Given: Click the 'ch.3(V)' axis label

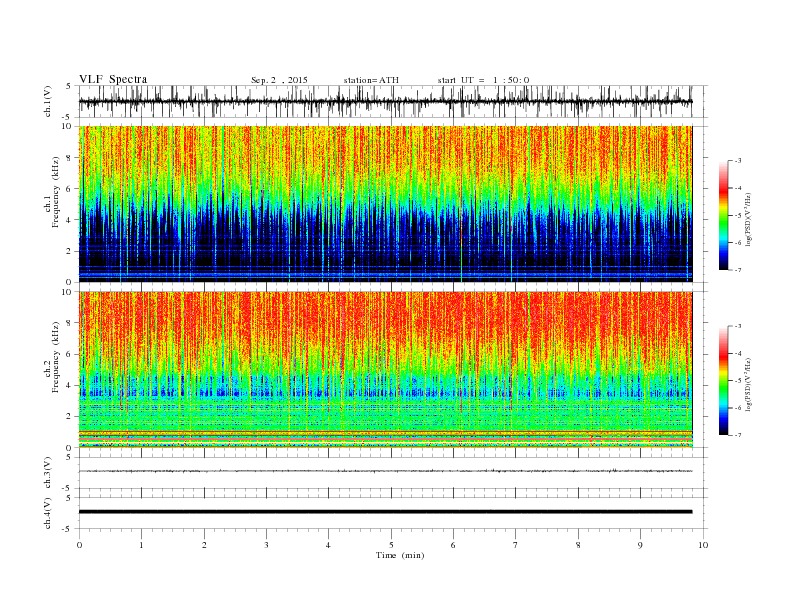Looking at the screenshot, I should 48,473.
